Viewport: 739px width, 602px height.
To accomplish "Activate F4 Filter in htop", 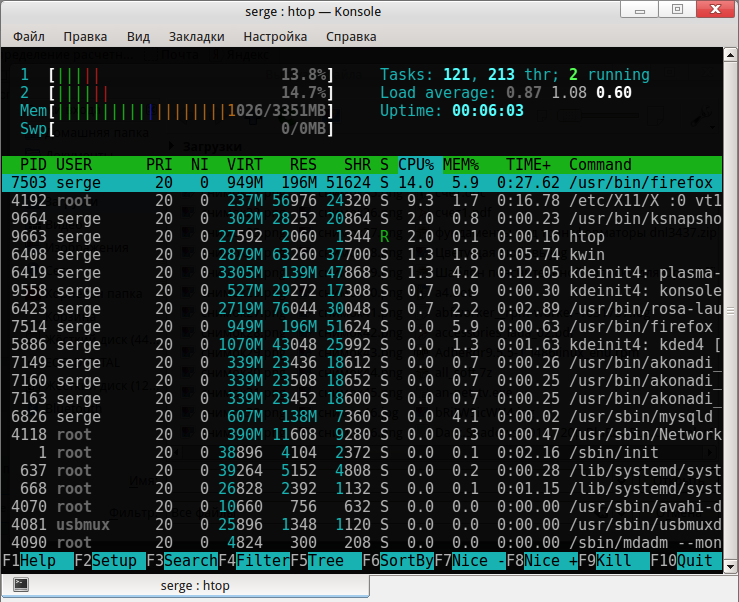I will 263,561.
